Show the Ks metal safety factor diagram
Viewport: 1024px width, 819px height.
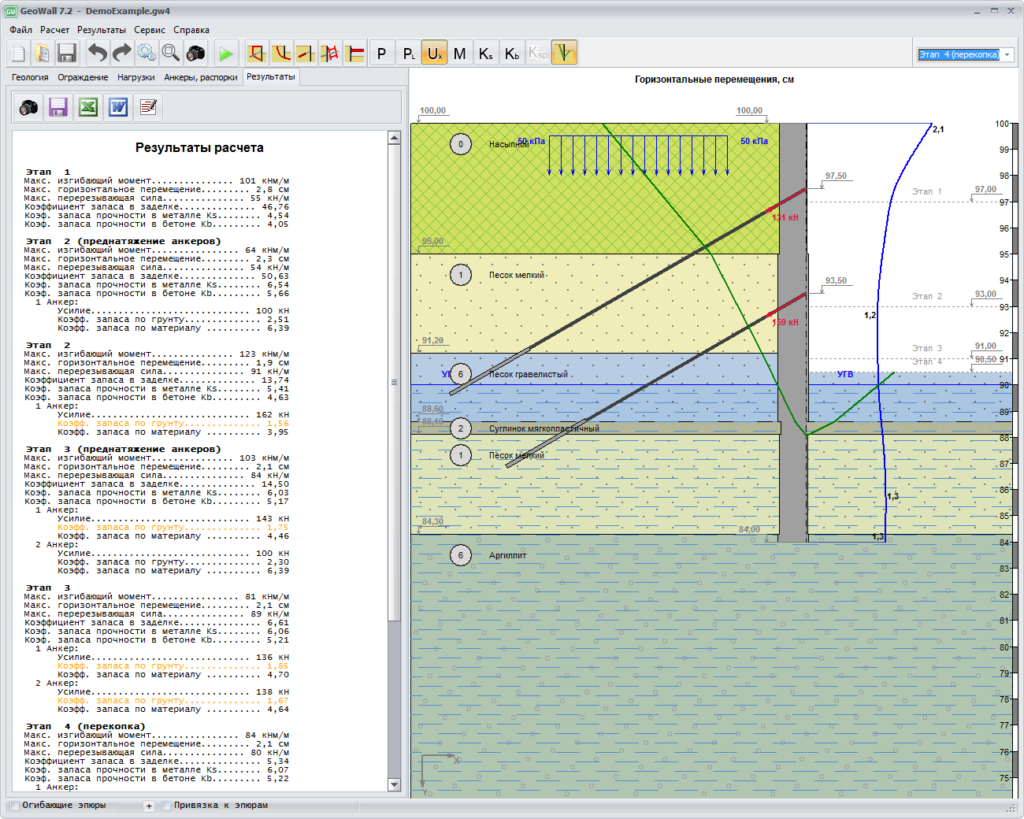point(486,53)
